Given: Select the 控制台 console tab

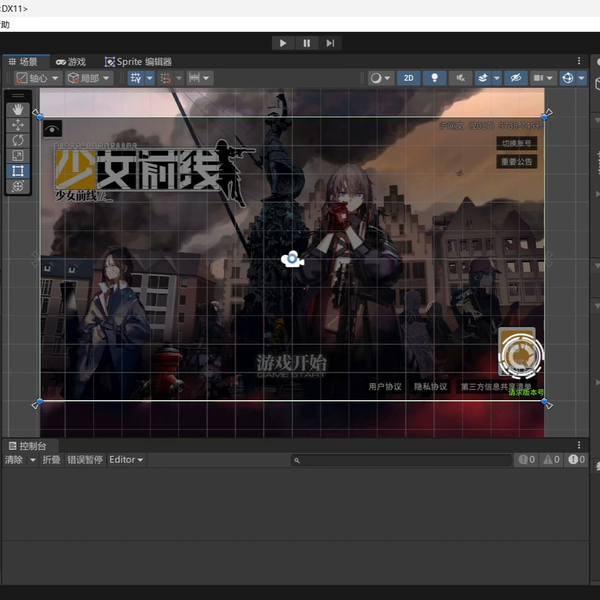Looking at the screenshot, I should click(x=28, y=446).
